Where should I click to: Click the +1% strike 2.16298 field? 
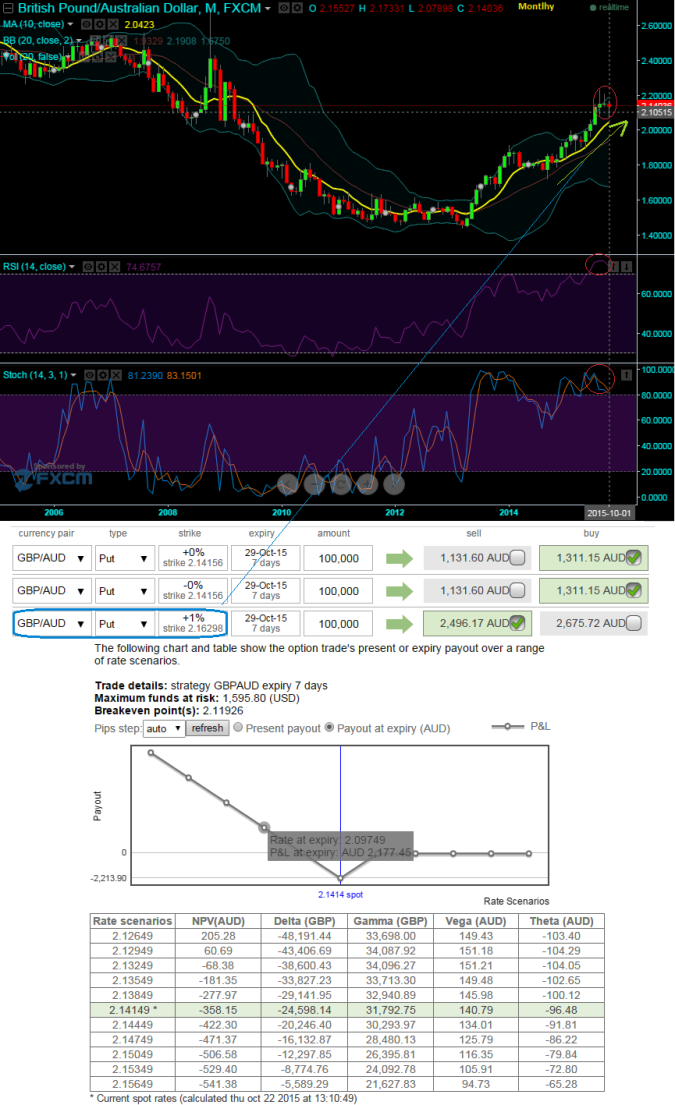pyautogui.click(x=193, y=624)
